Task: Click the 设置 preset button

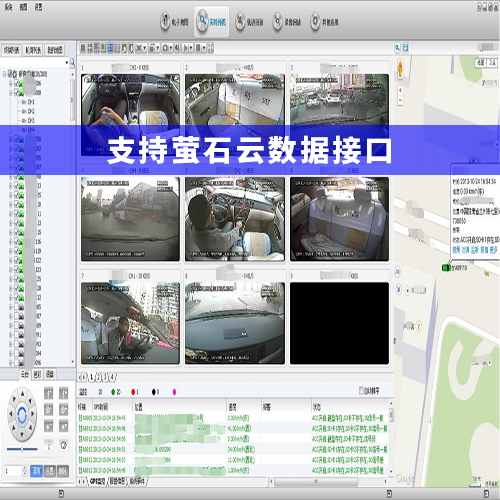Action: coord(50,471)
